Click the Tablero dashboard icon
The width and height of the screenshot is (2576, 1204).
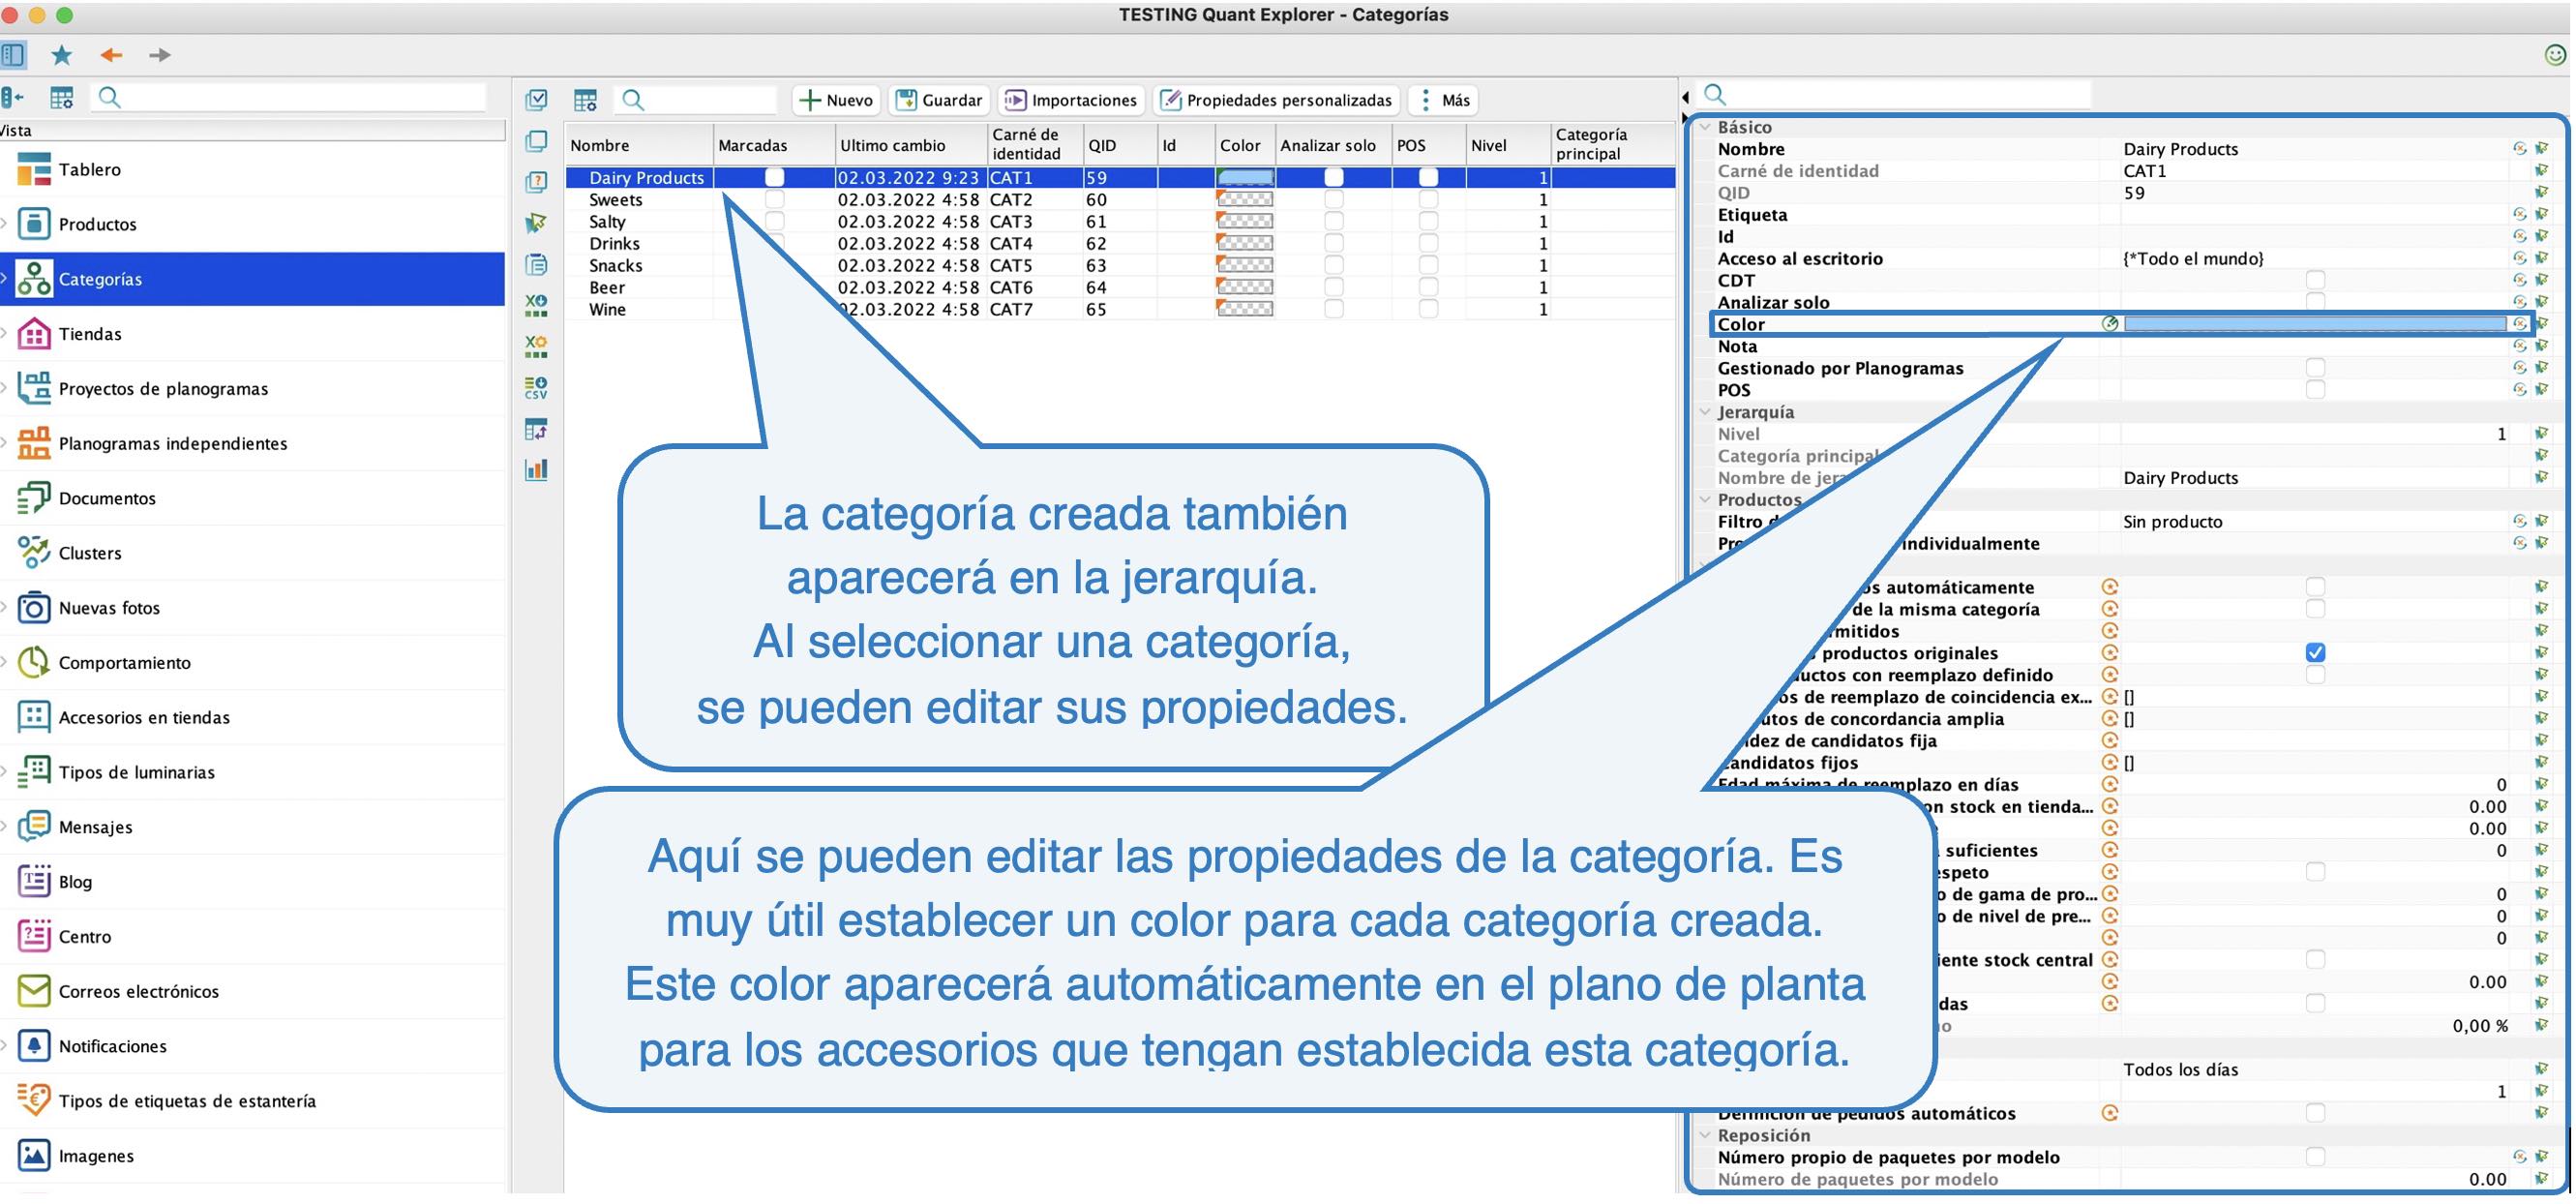(x=34, y=169)
